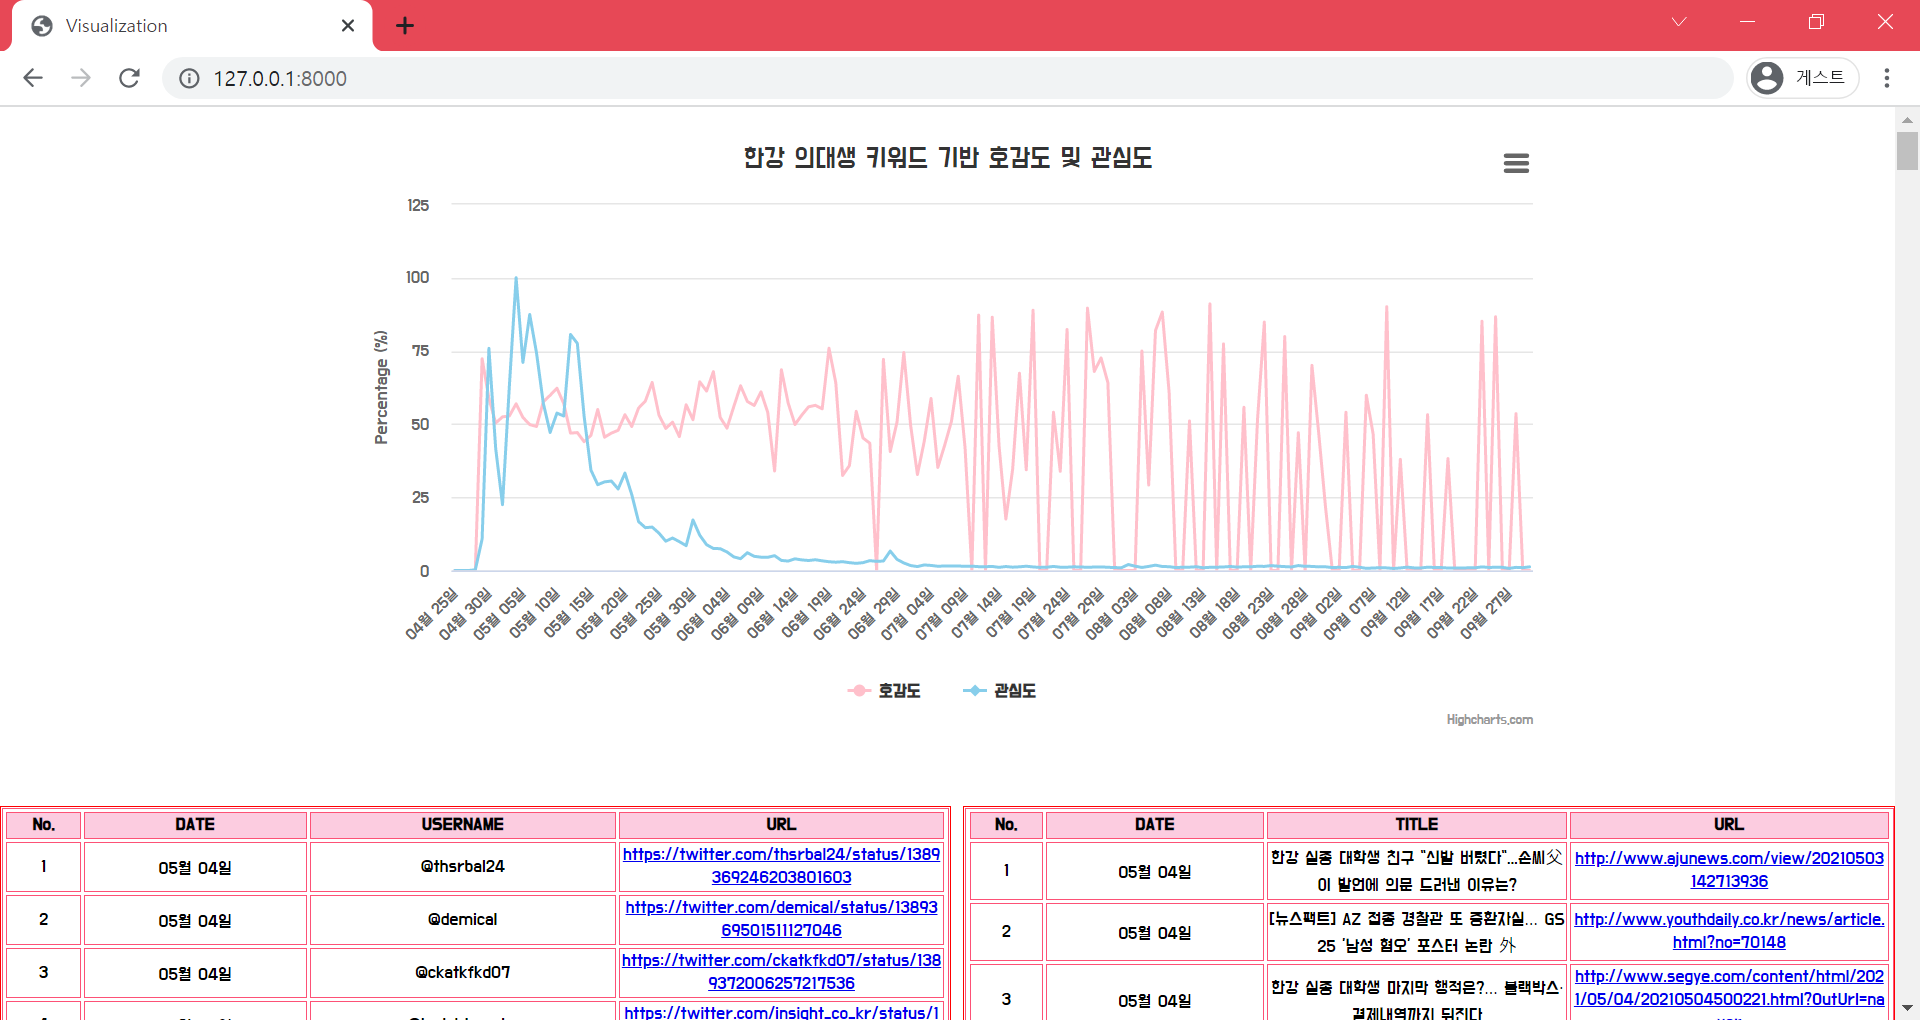Open the segye.com article link
The height and width of the screenshot is (1020, 1920).
click(1729, 988)
